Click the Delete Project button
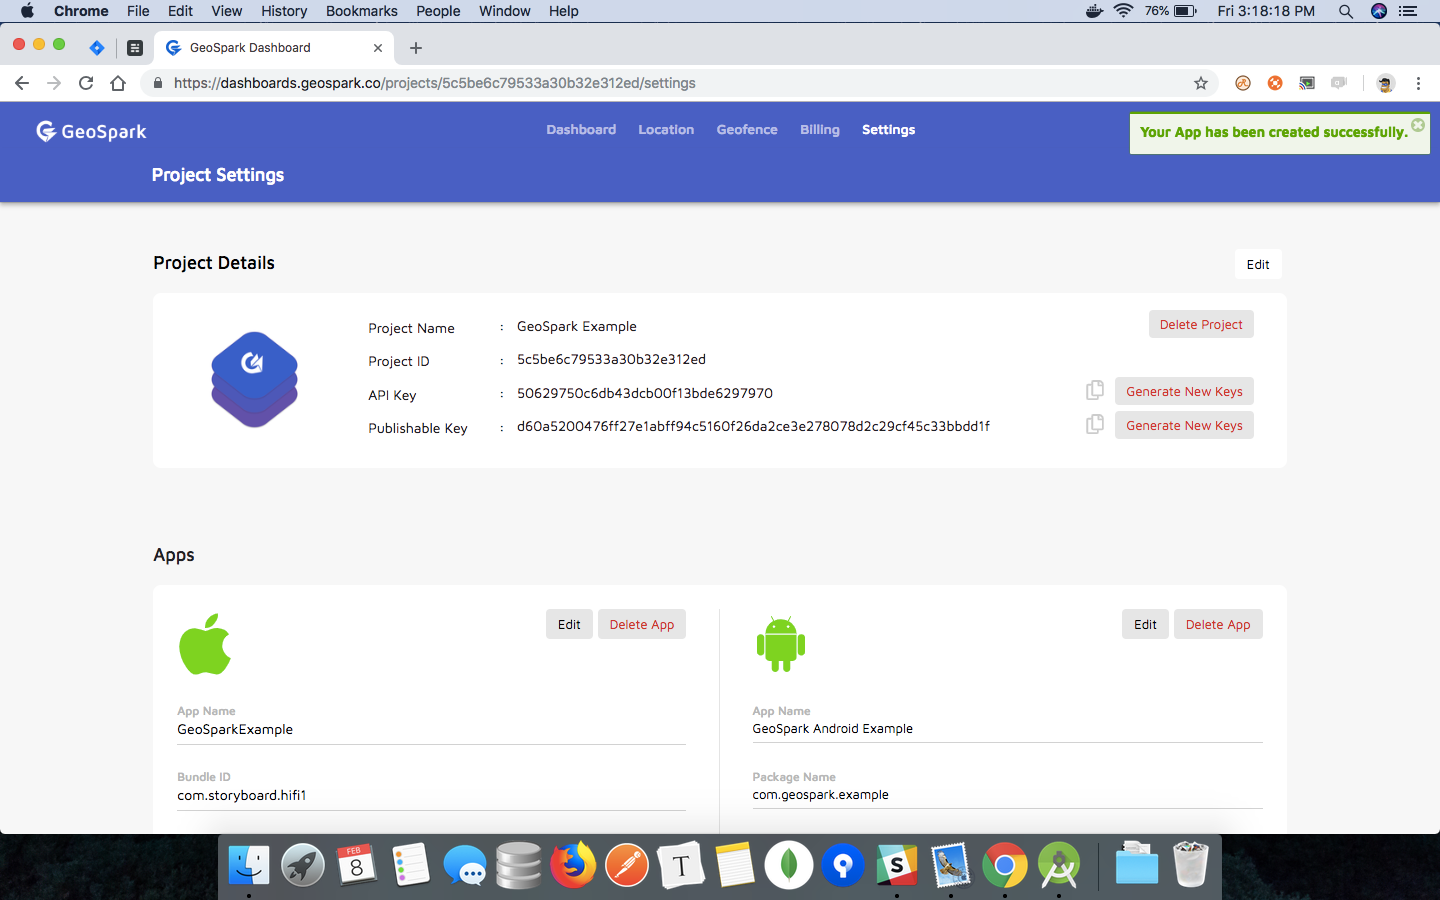 [x=1201, y=324]
